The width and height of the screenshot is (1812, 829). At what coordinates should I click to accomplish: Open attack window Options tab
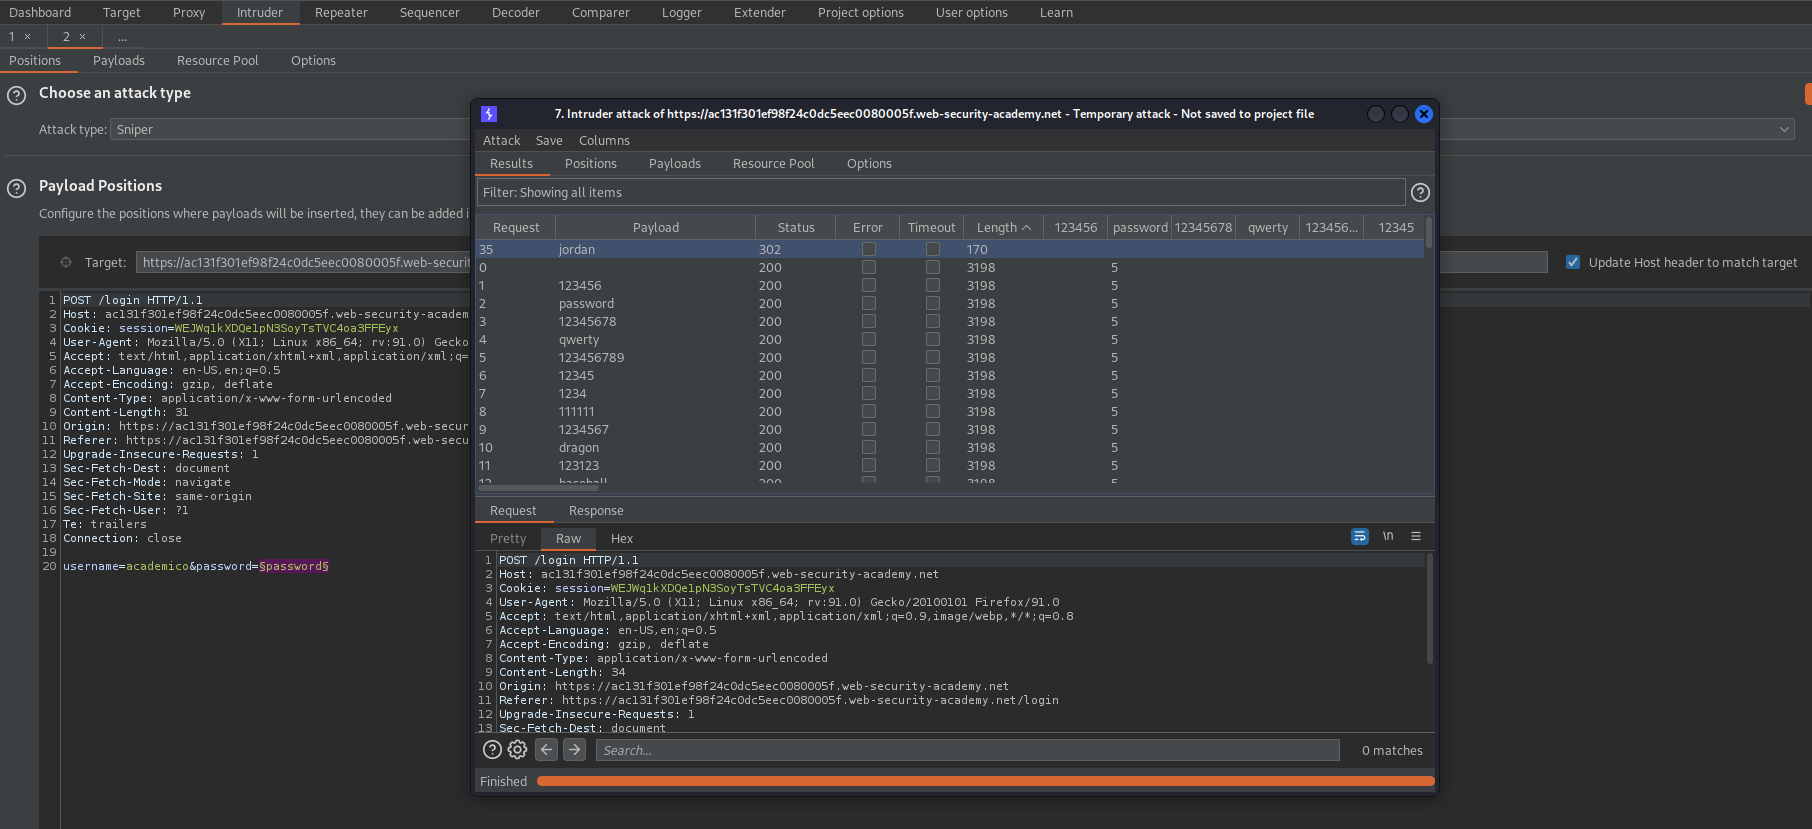(869, 164)
